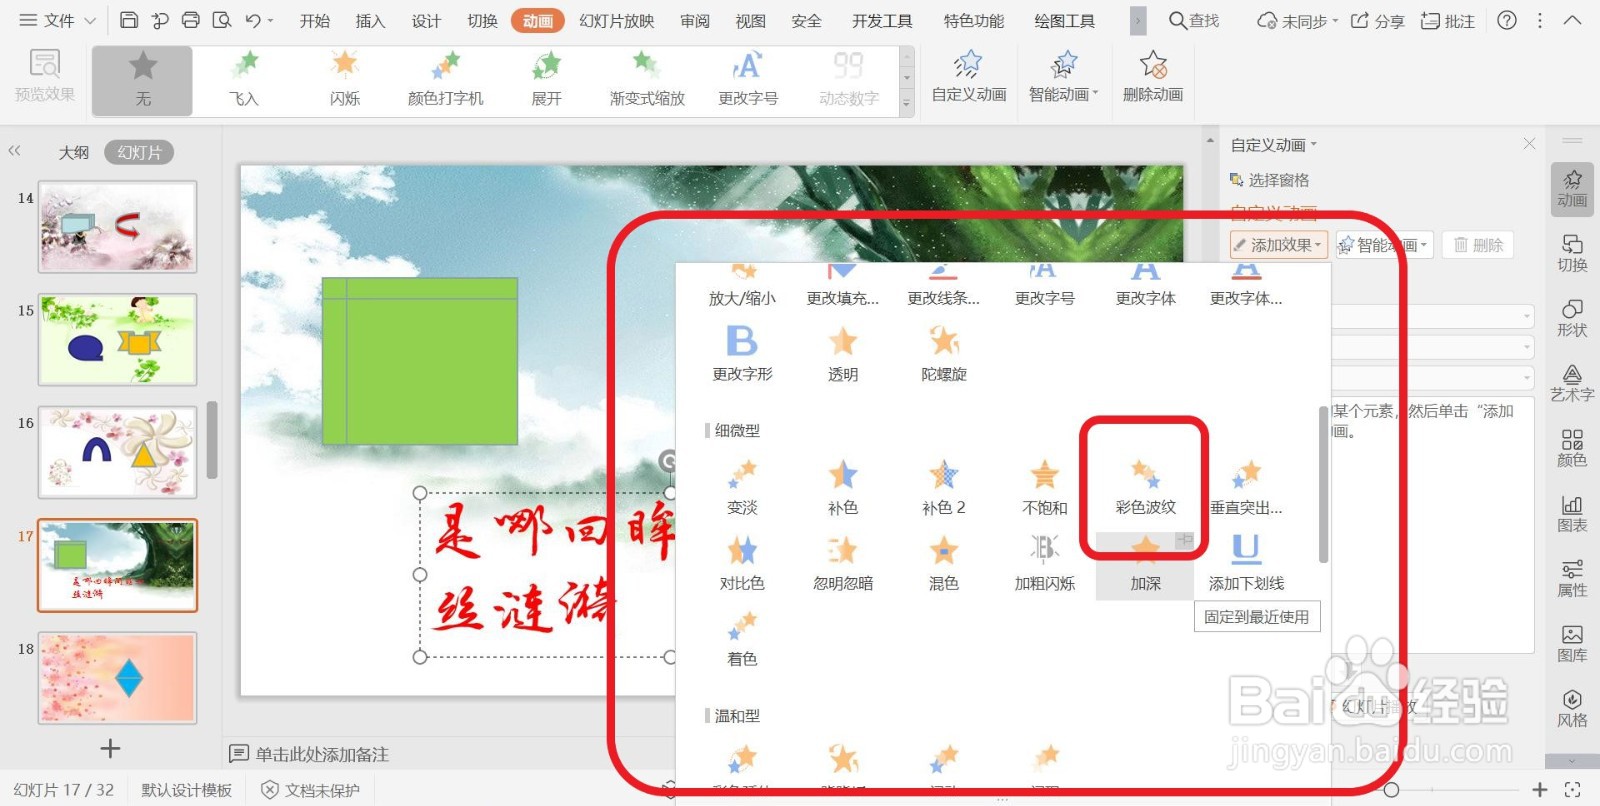Screen dimensions: 1600x806
Task: Choose the 更改字号 ribbon animation
Action: (748, 80)
